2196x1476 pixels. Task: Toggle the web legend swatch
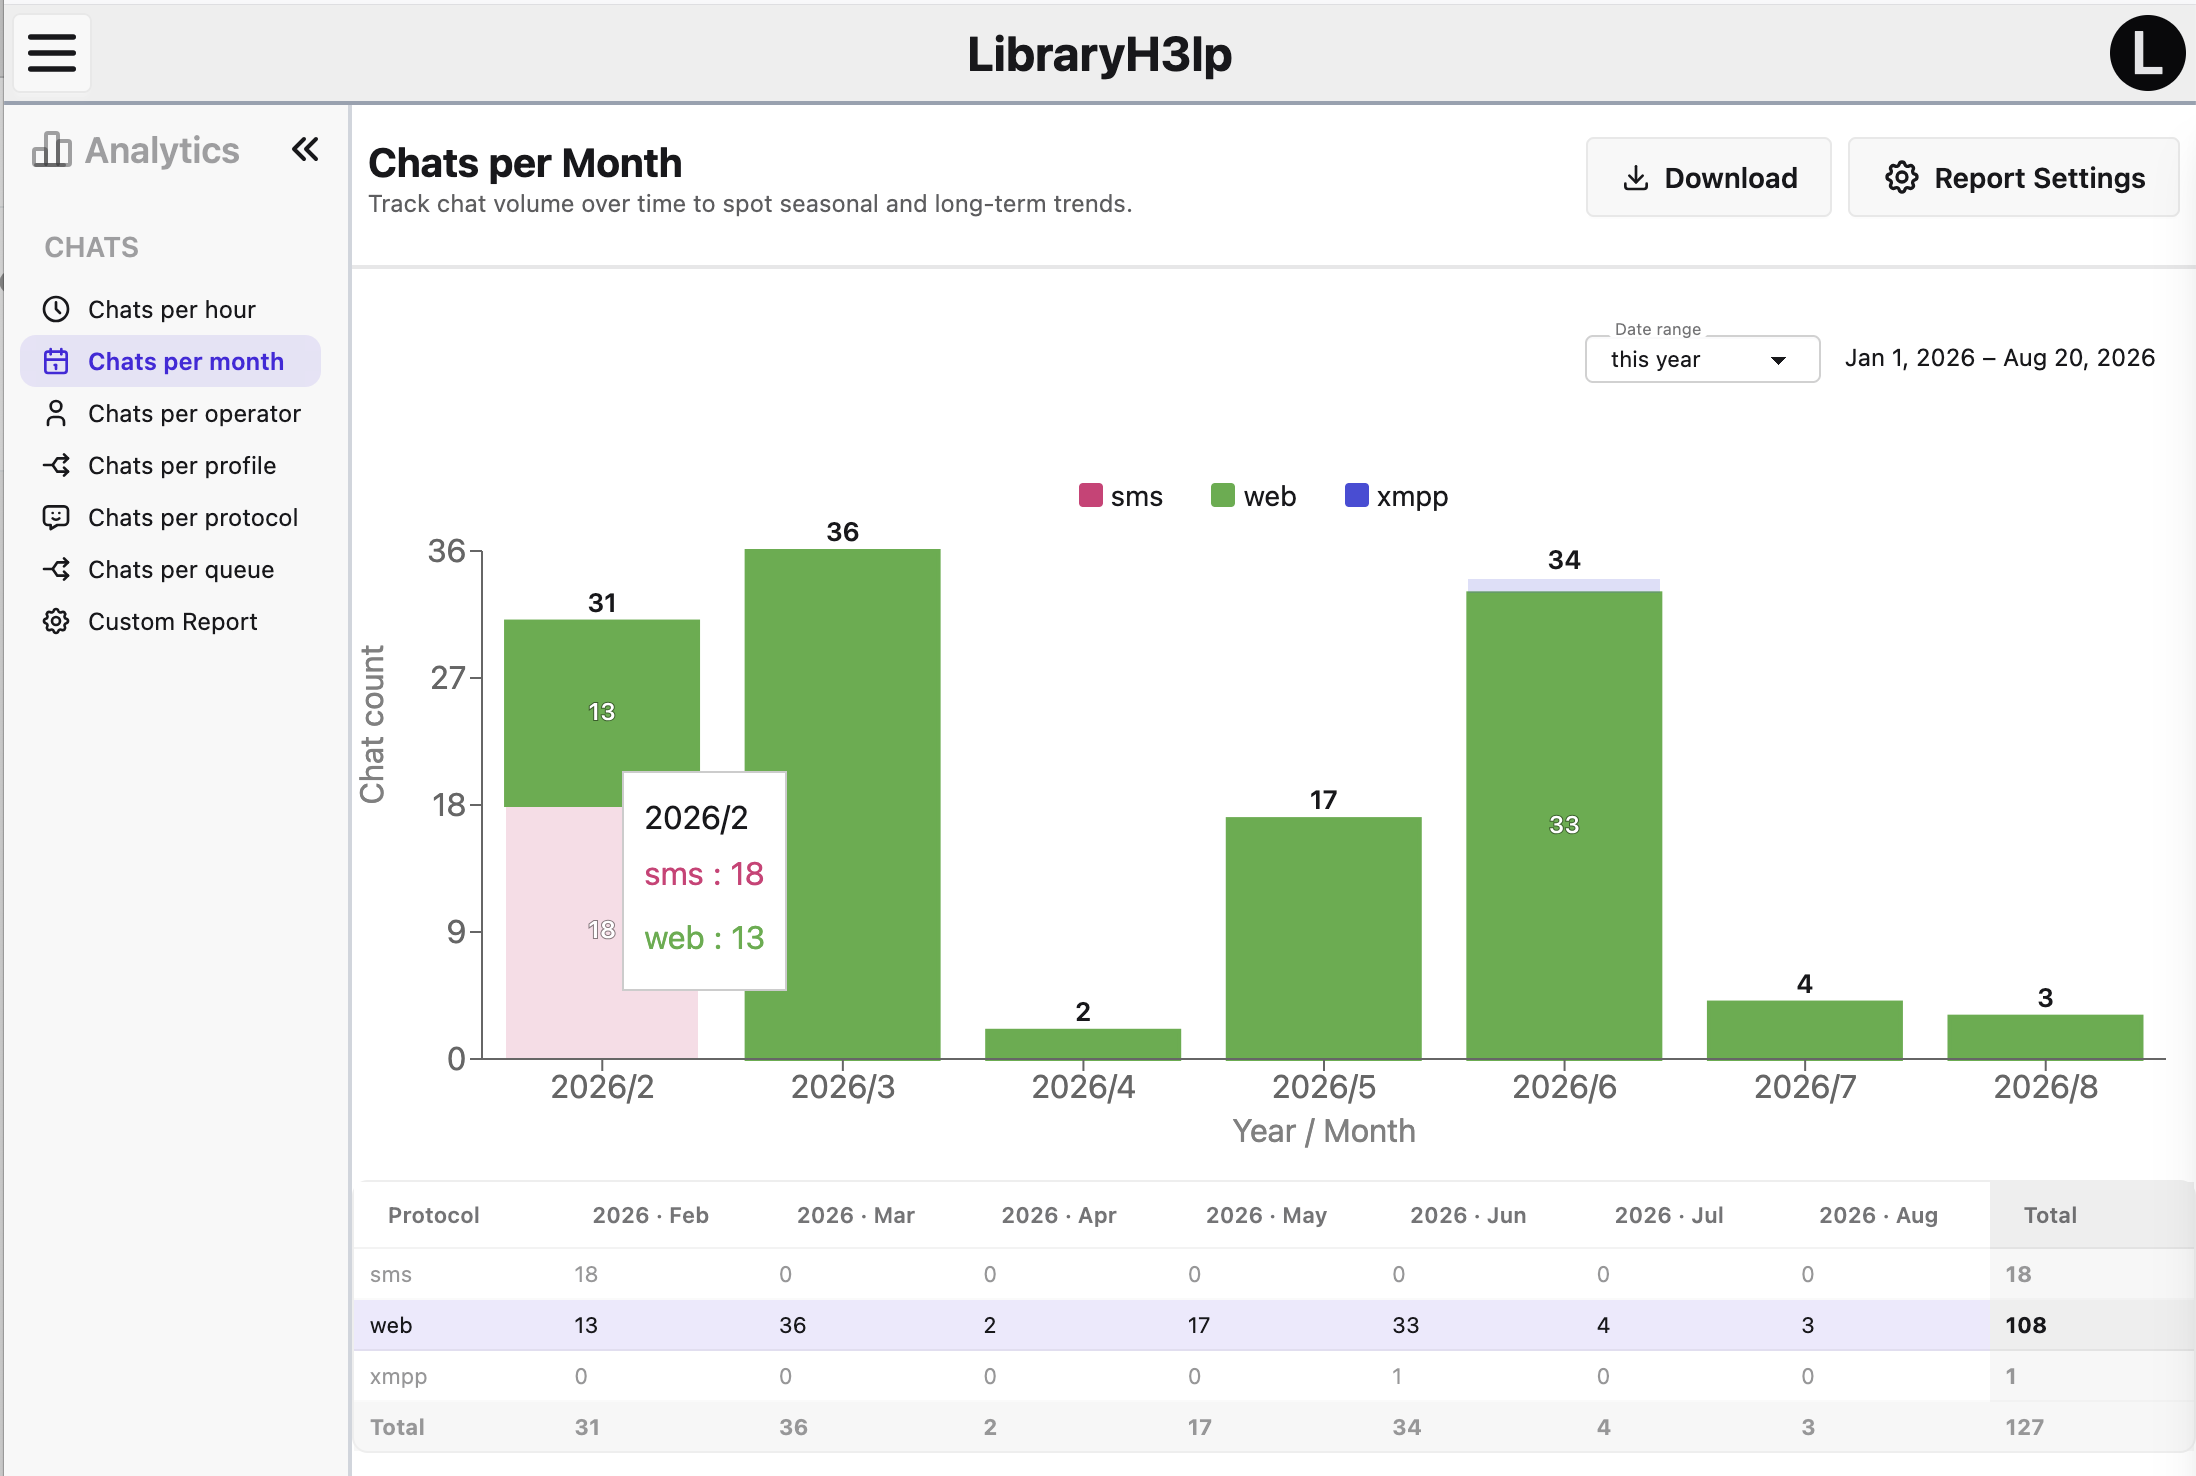point(1223,495)
